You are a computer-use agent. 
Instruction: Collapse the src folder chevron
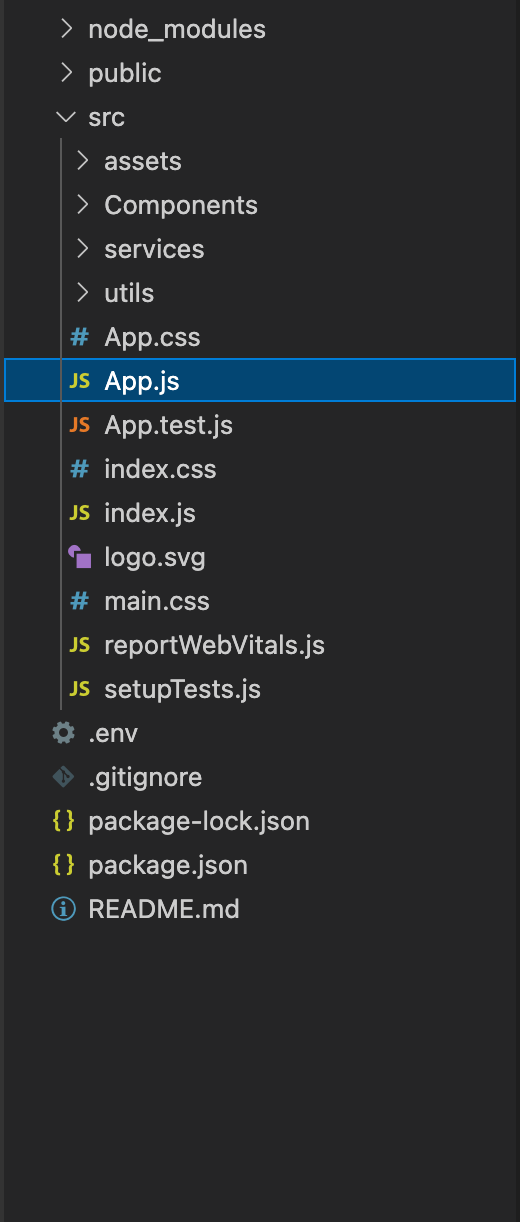pos(66,117)
